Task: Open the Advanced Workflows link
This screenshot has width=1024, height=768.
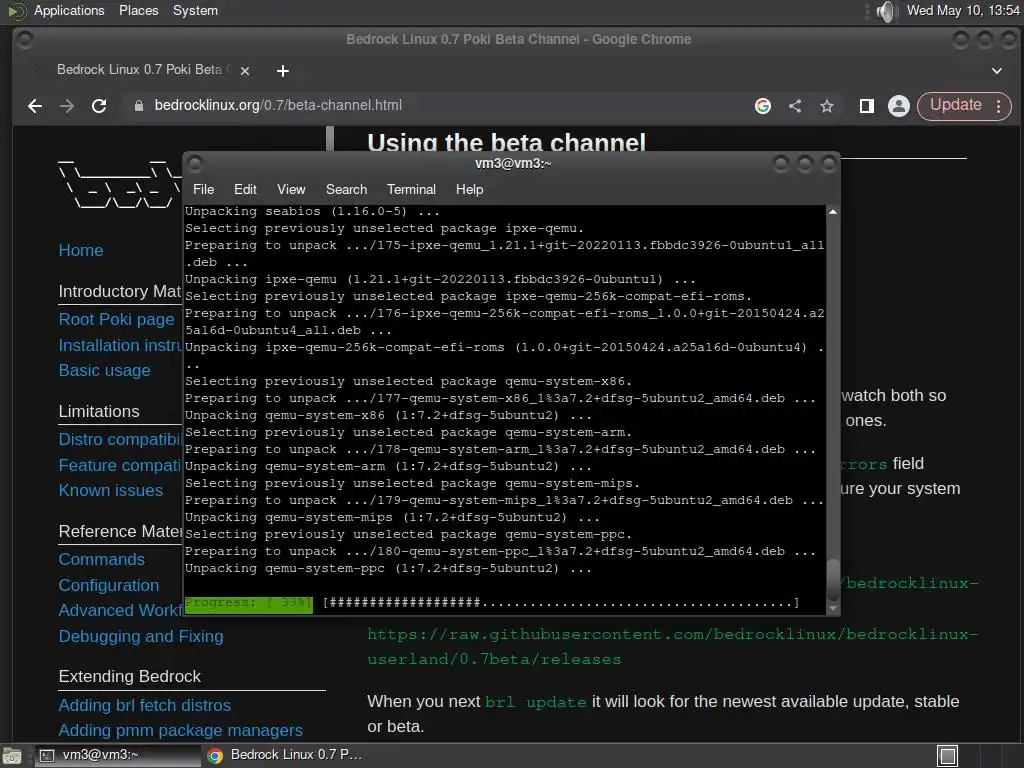Action: pos(120,611)
